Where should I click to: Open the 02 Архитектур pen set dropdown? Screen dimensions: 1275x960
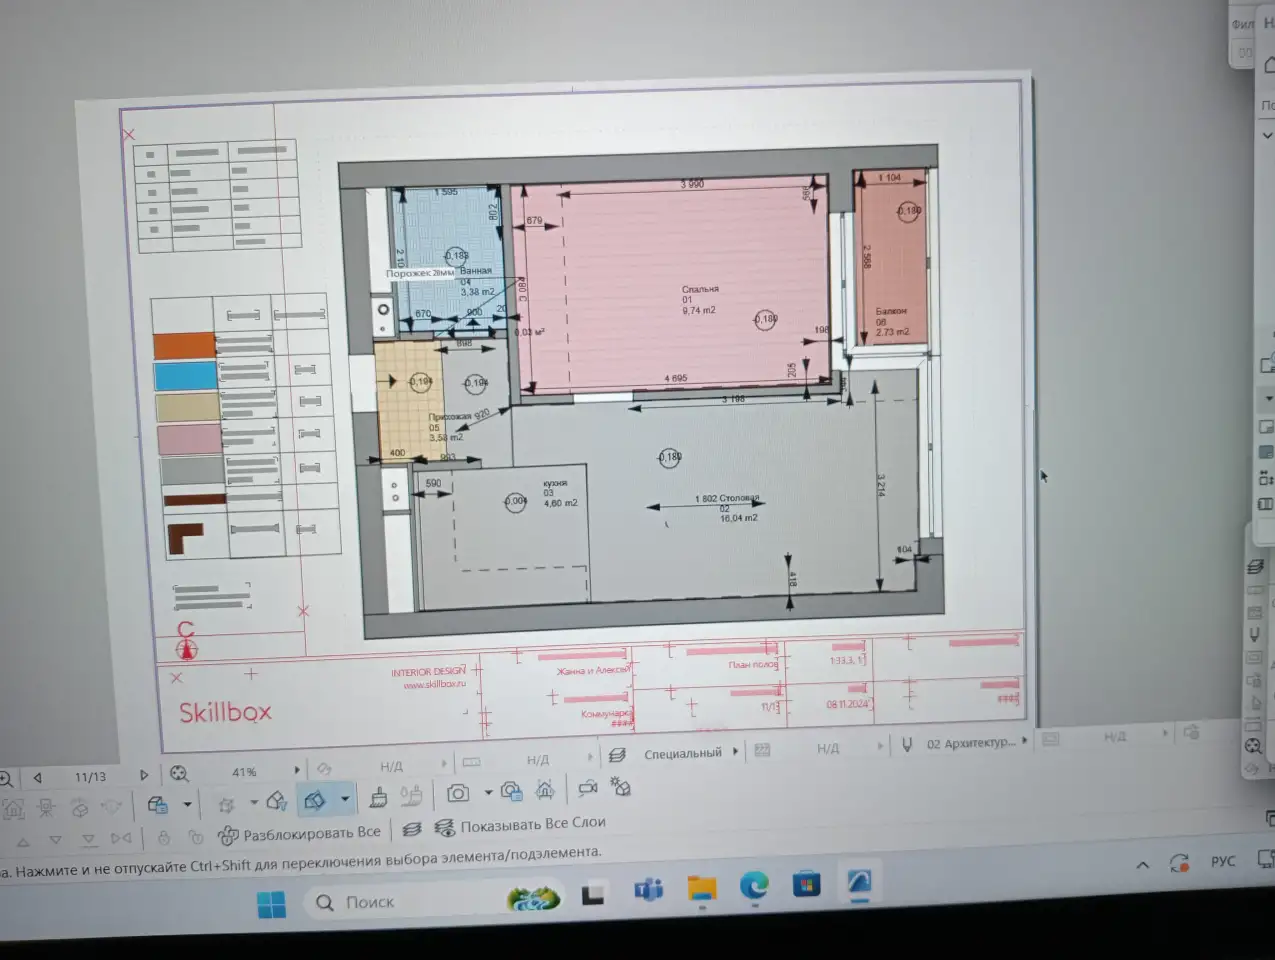(1025, 741)
